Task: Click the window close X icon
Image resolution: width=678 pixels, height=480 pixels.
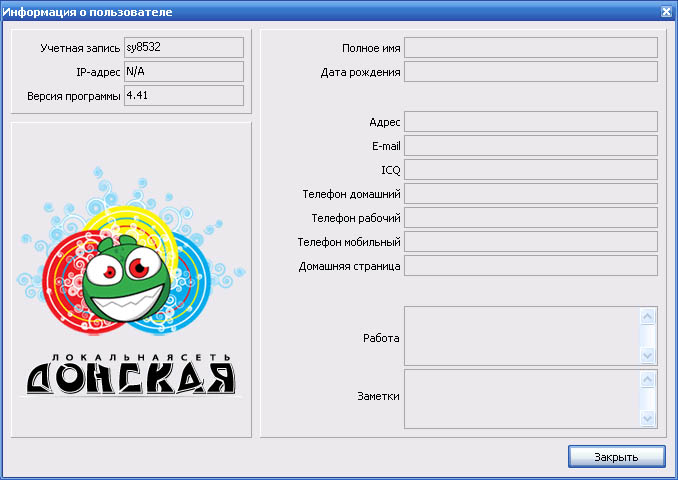Action: pos(666,11)
